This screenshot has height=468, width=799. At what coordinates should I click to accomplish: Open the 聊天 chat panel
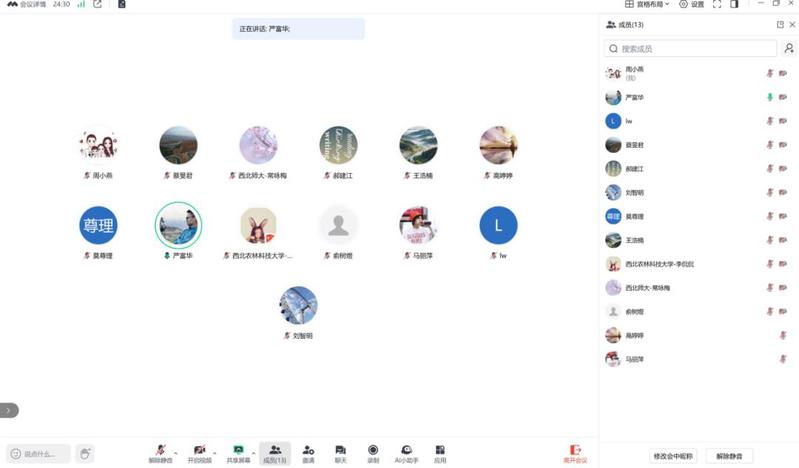point(340,452)
